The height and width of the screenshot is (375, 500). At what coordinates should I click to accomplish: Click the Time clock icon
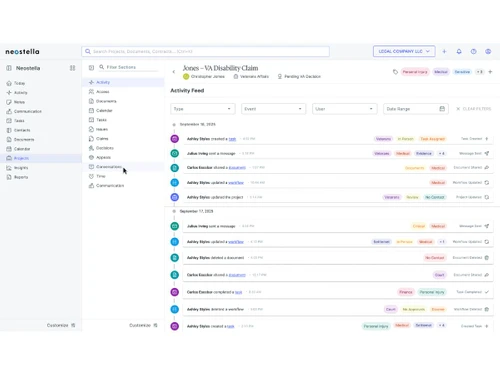(x=91, y=176)
